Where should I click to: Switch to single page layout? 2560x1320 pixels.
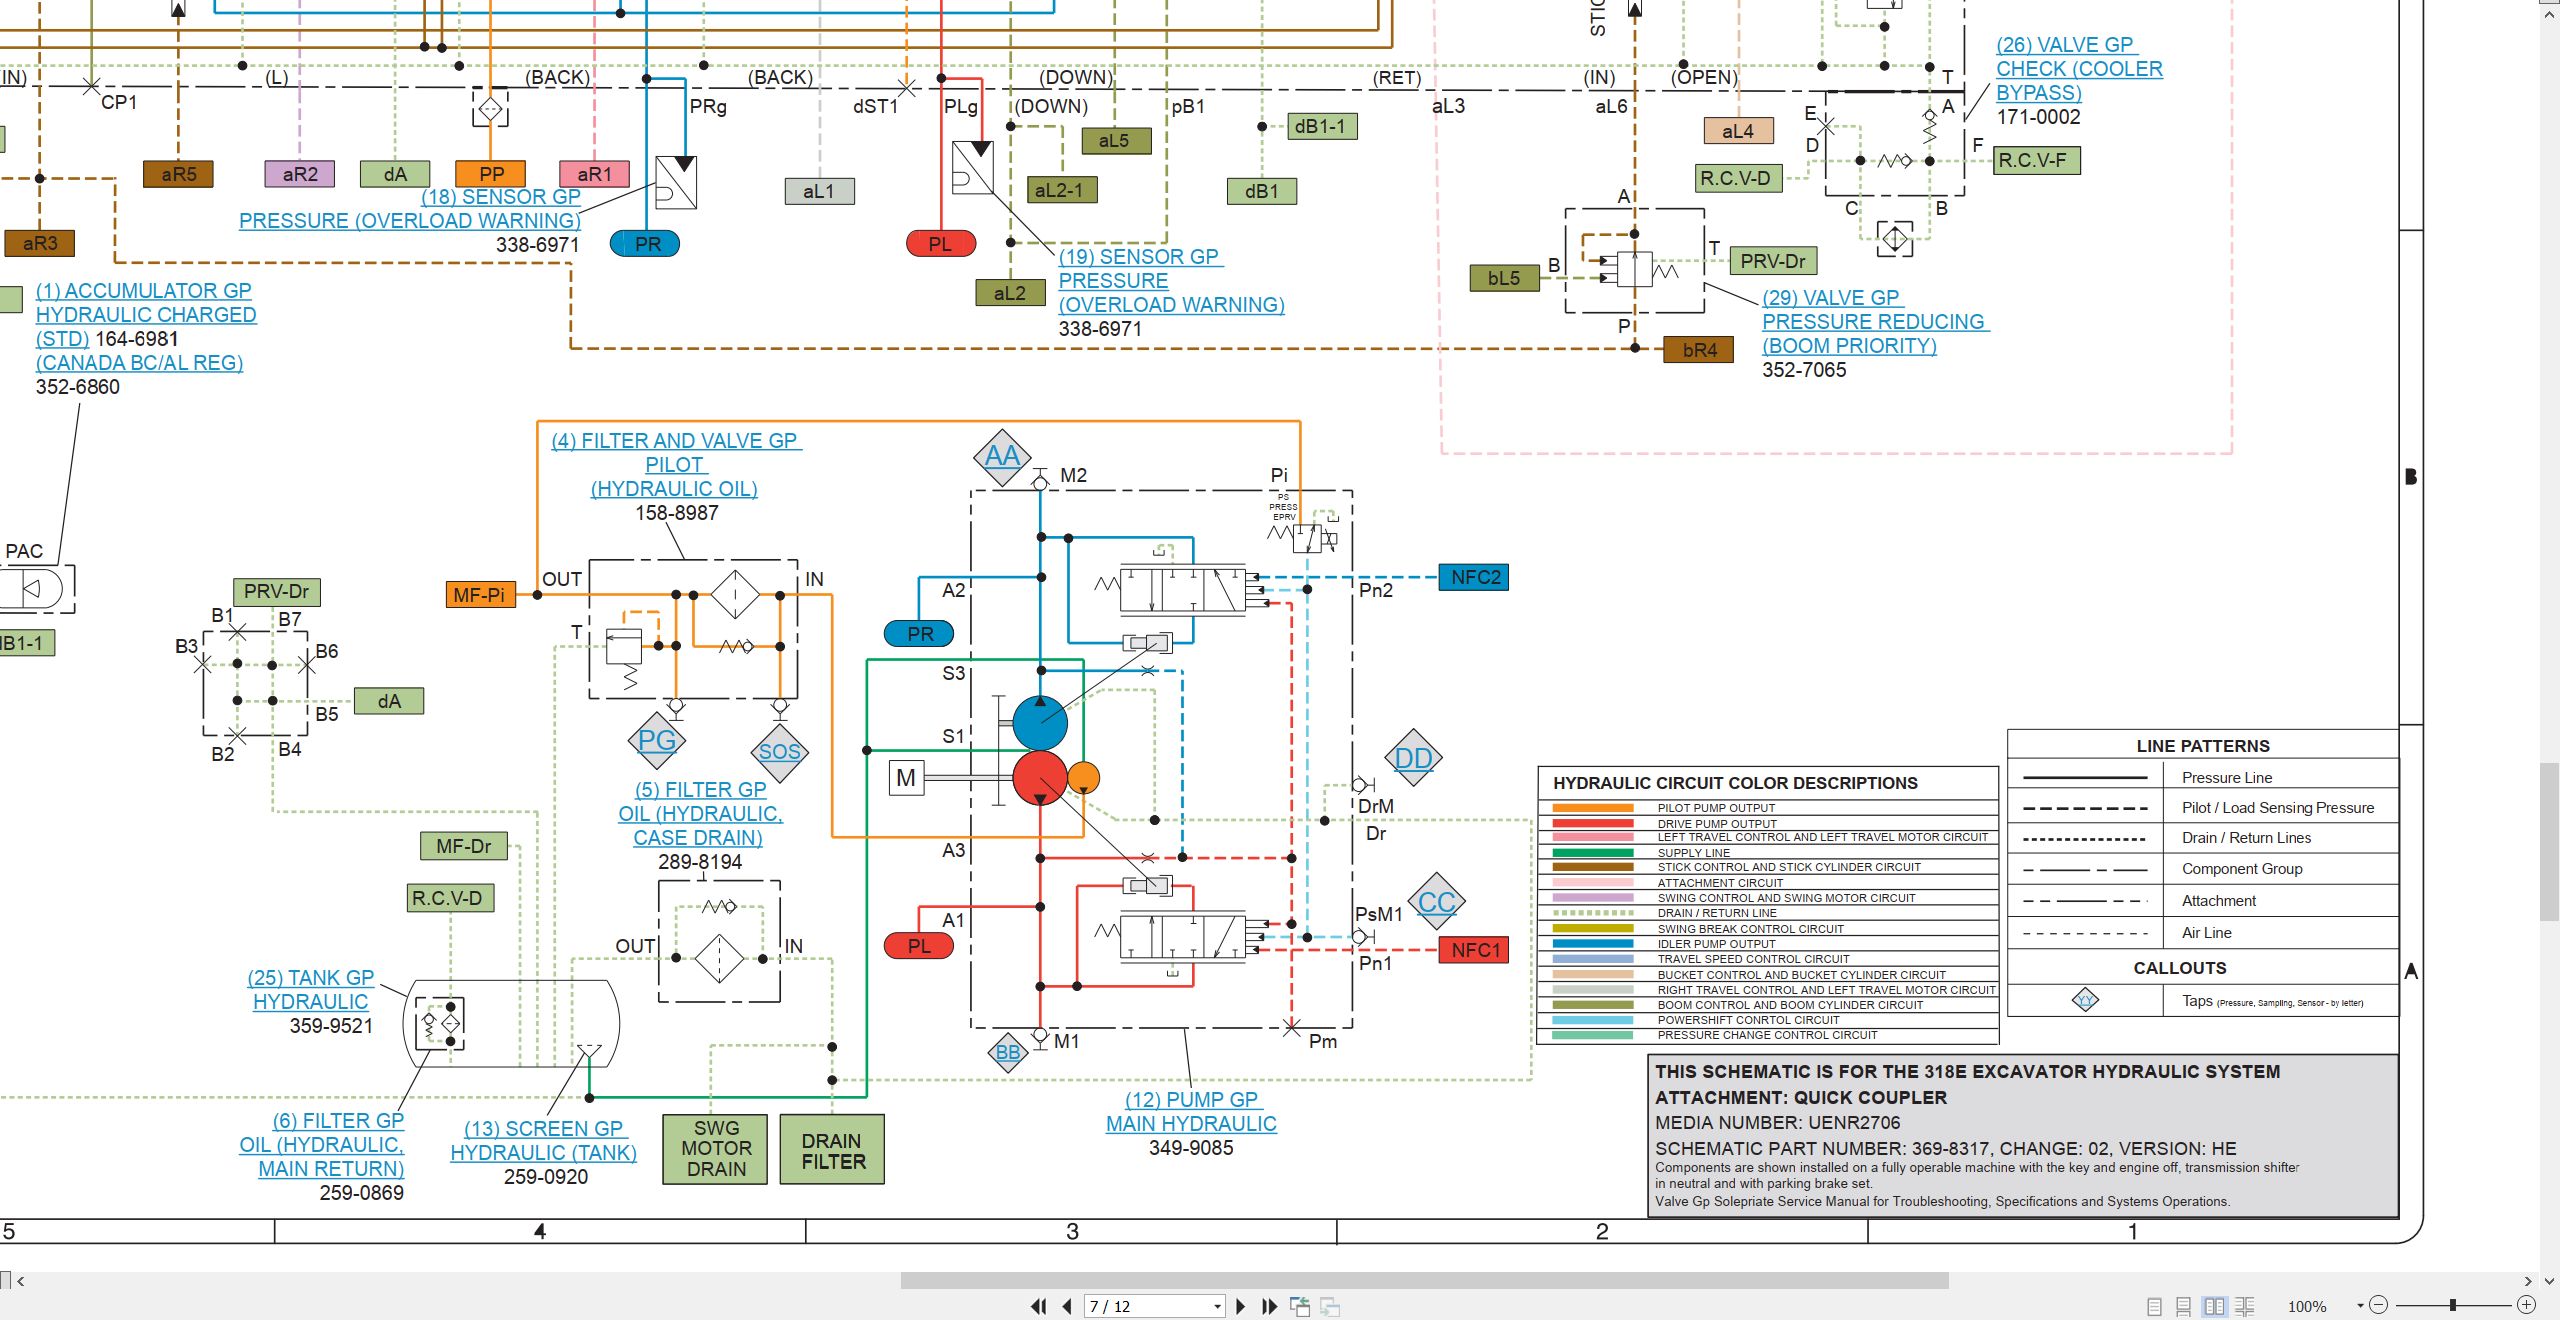coord(2155,1306)
